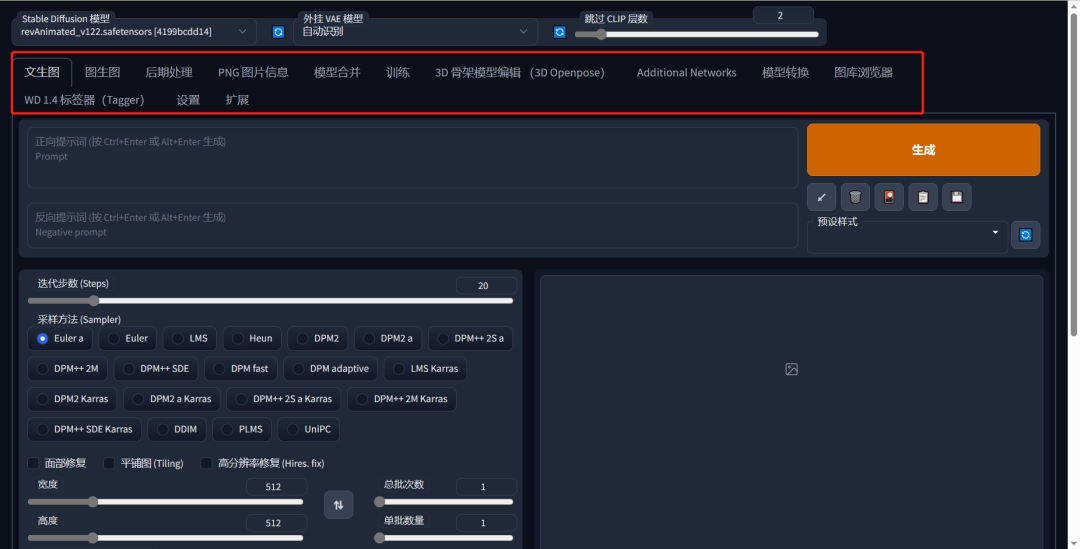This screenshot has height=549, width=1080.
Task: Switch to the 模型转换 tab
Action: coord(785,72)
